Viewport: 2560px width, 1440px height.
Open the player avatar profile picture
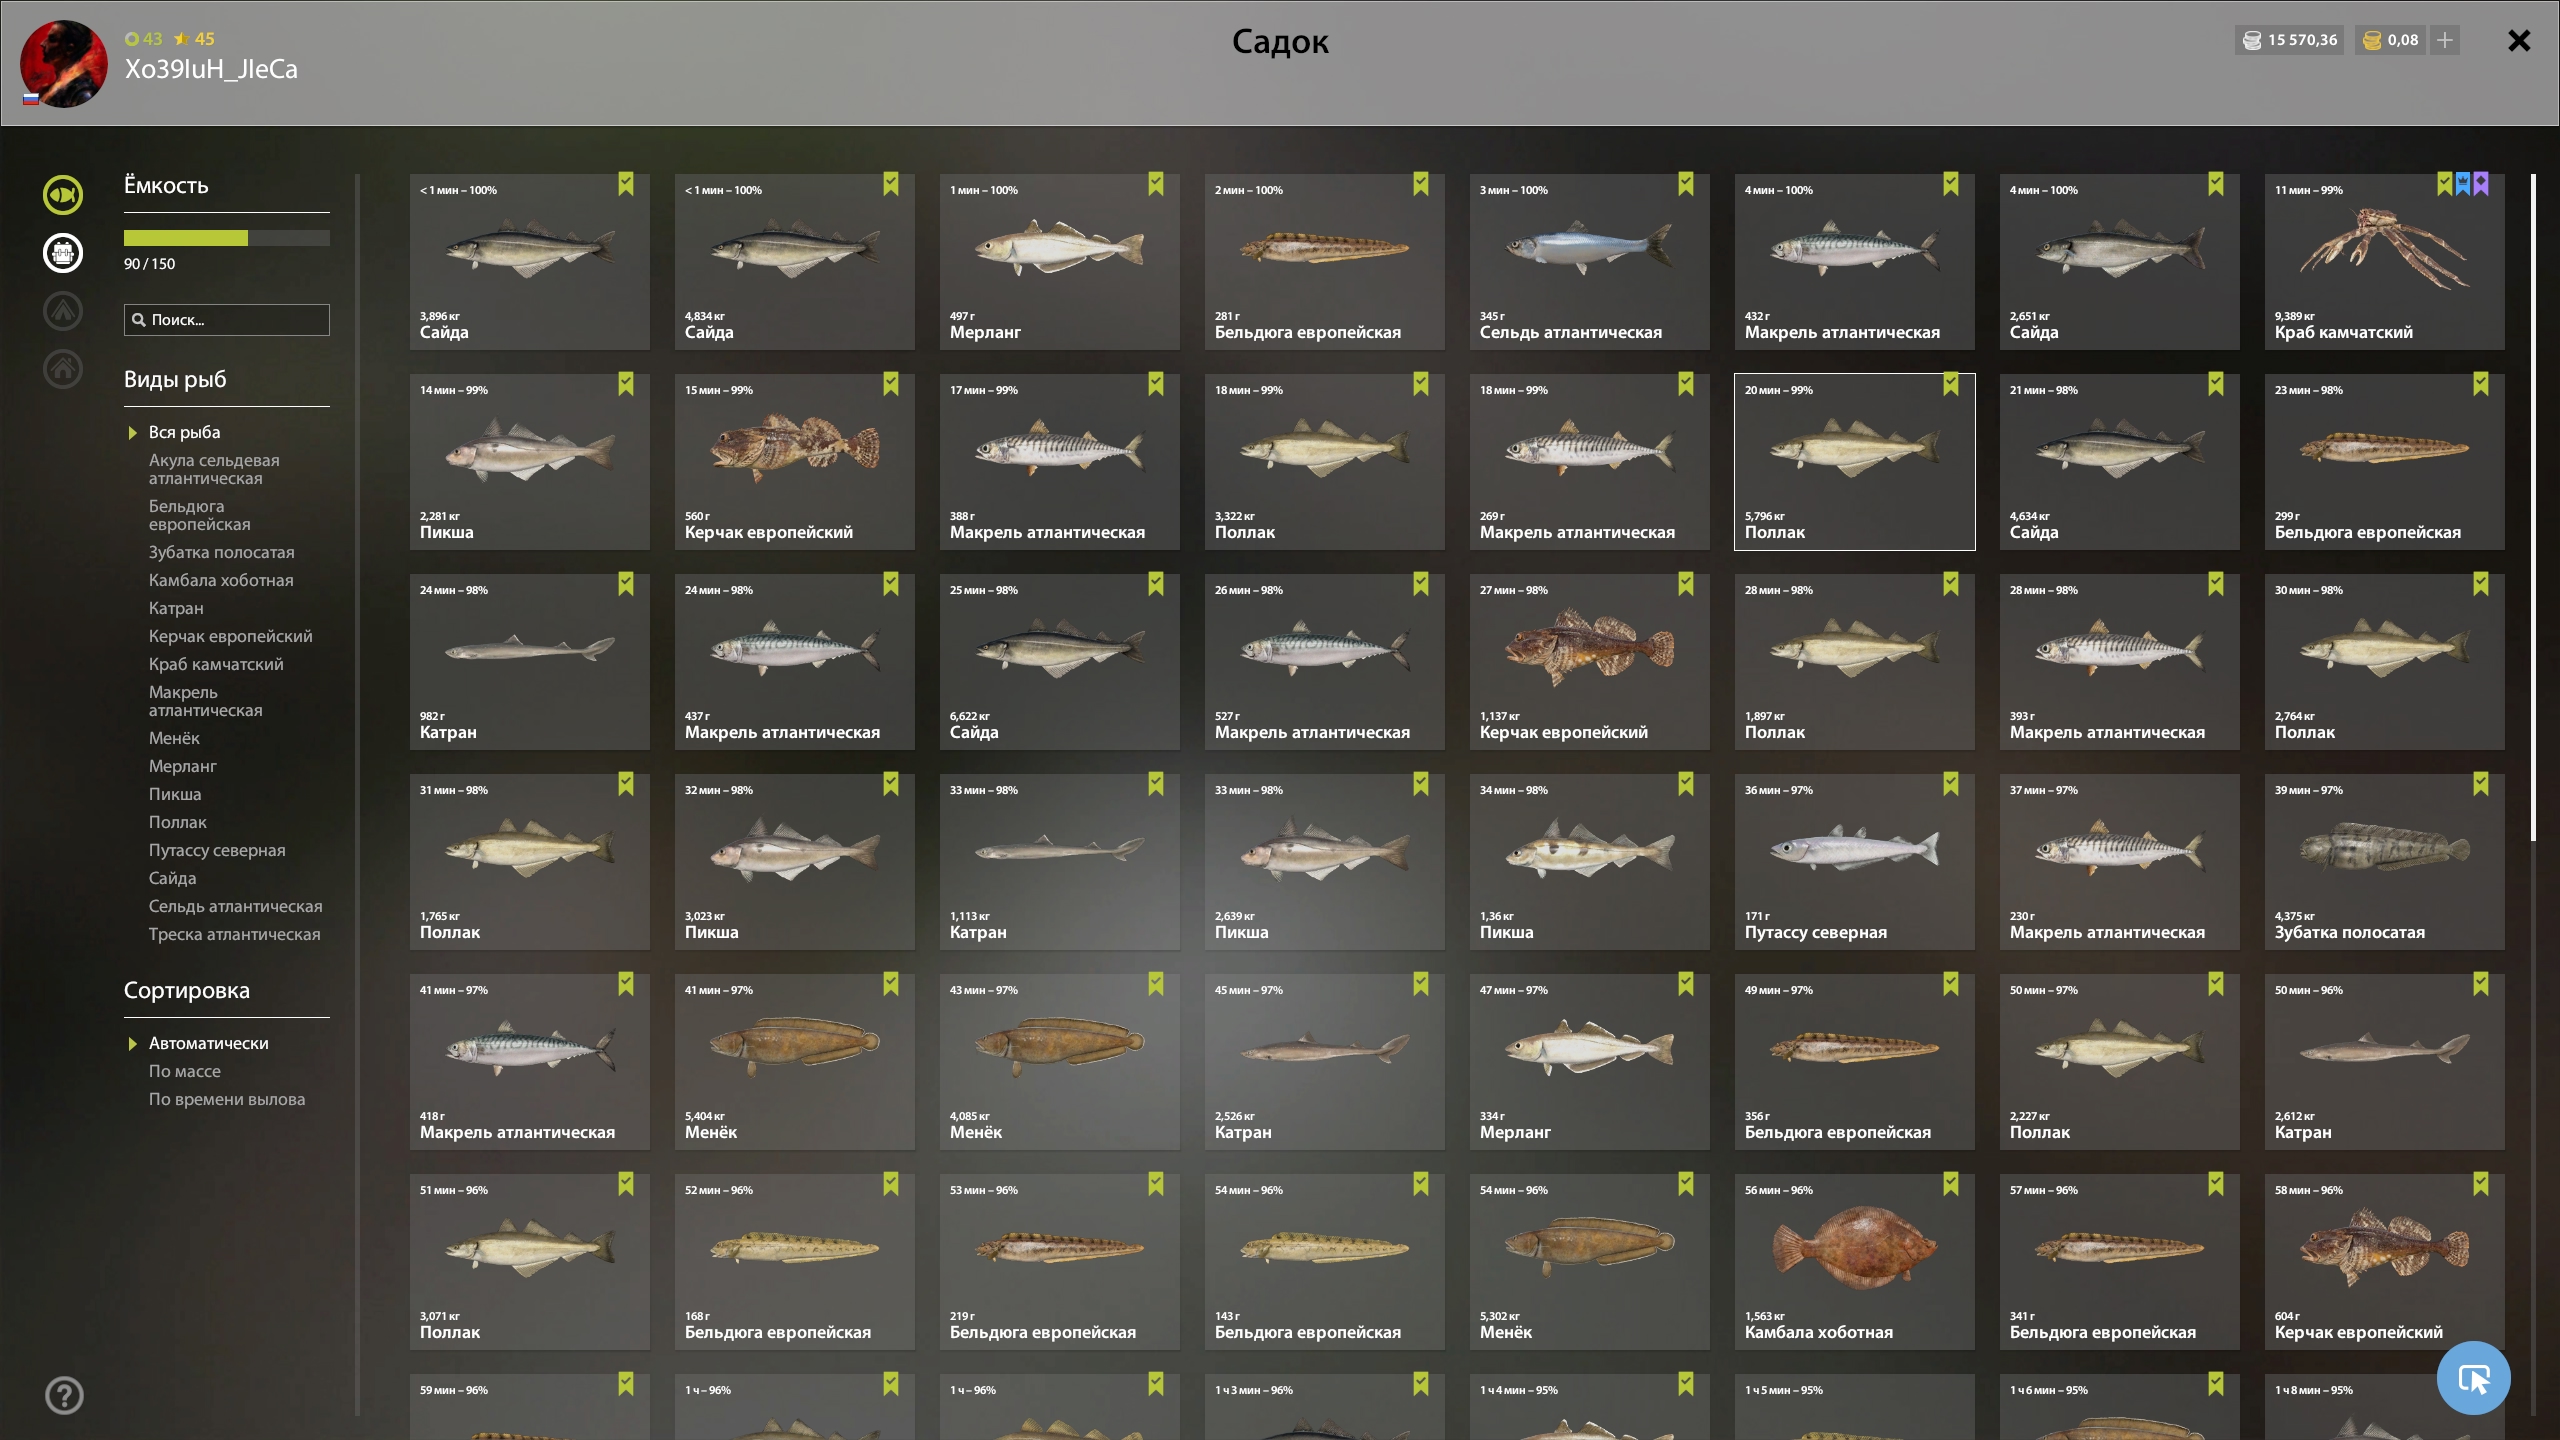click(64, 64)
